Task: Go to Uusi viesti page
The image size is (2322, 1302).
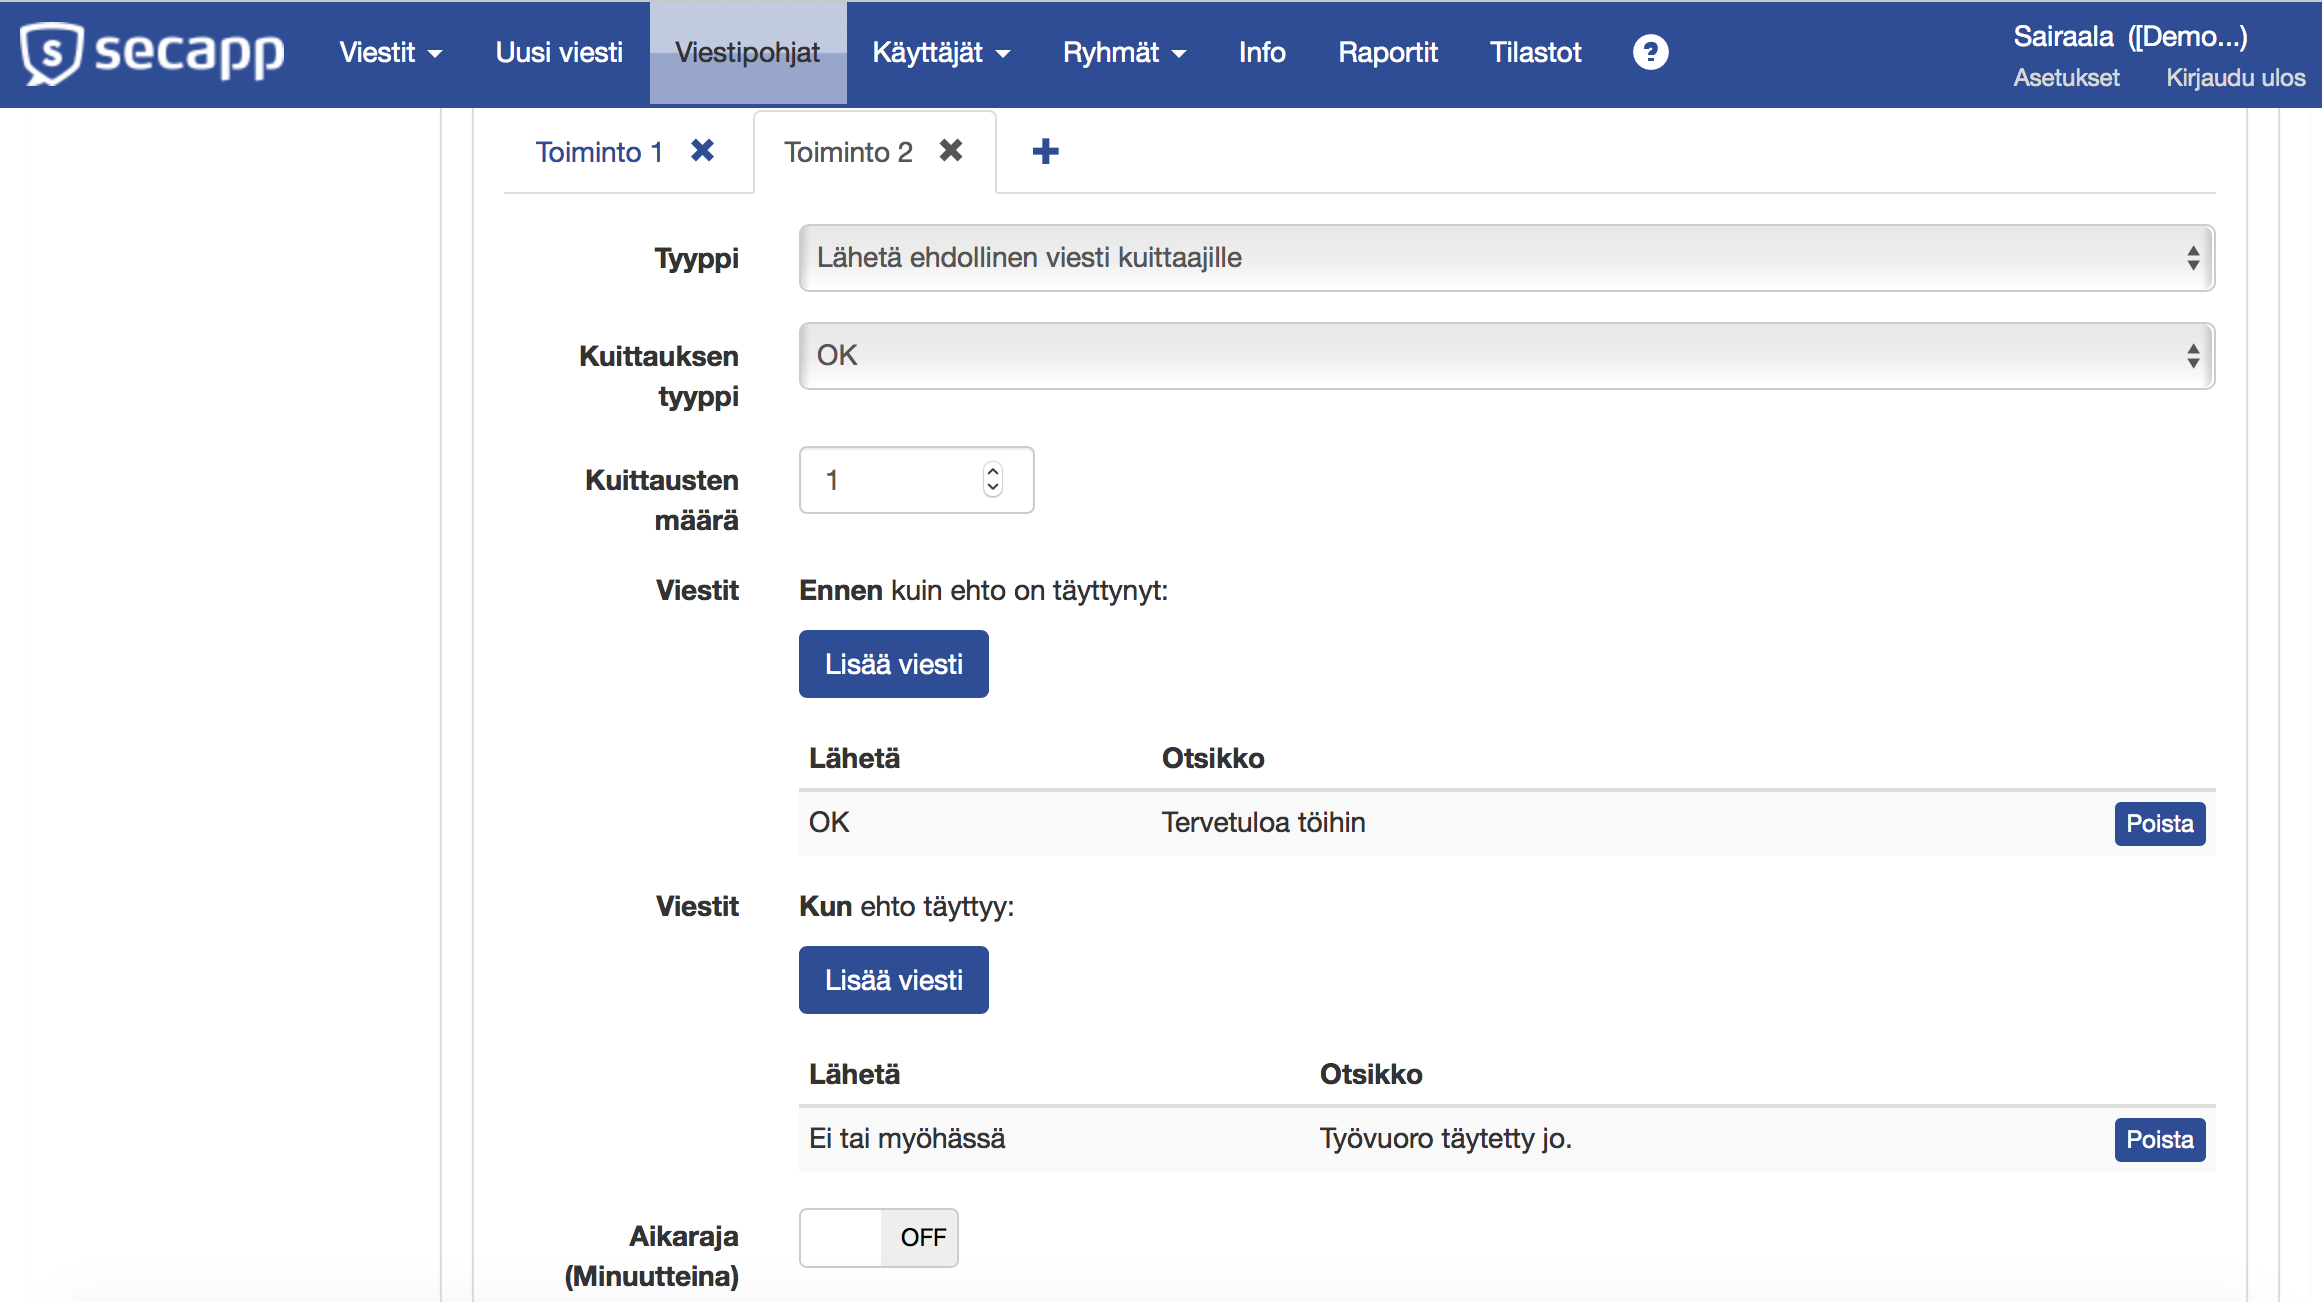Action: point(559,52)
